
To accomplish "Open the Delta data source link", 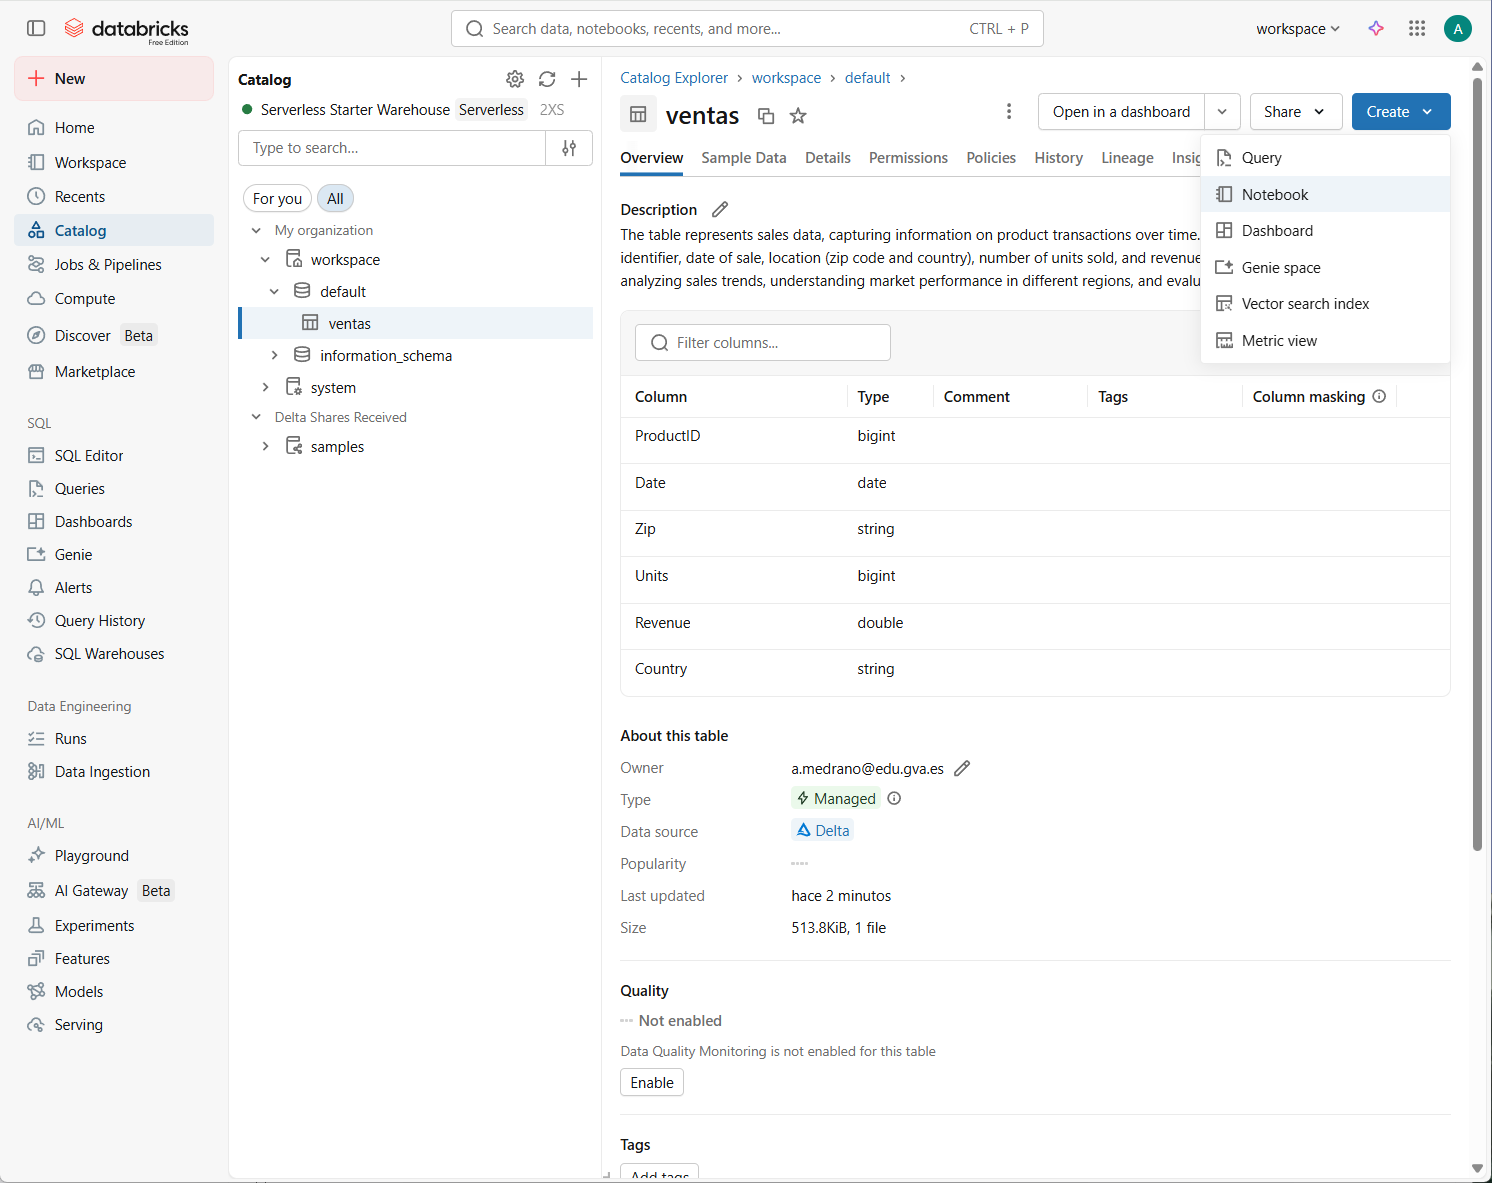I will tap(822, 830).
